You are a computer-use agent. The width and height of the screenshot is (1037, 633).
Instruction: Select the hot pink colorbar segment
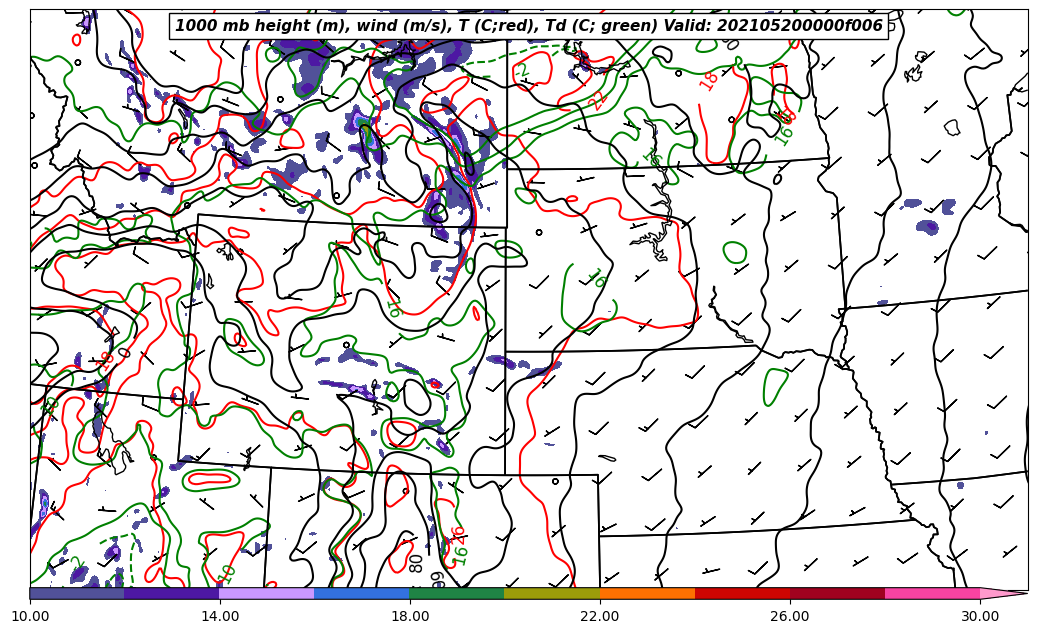pos(932,593)
